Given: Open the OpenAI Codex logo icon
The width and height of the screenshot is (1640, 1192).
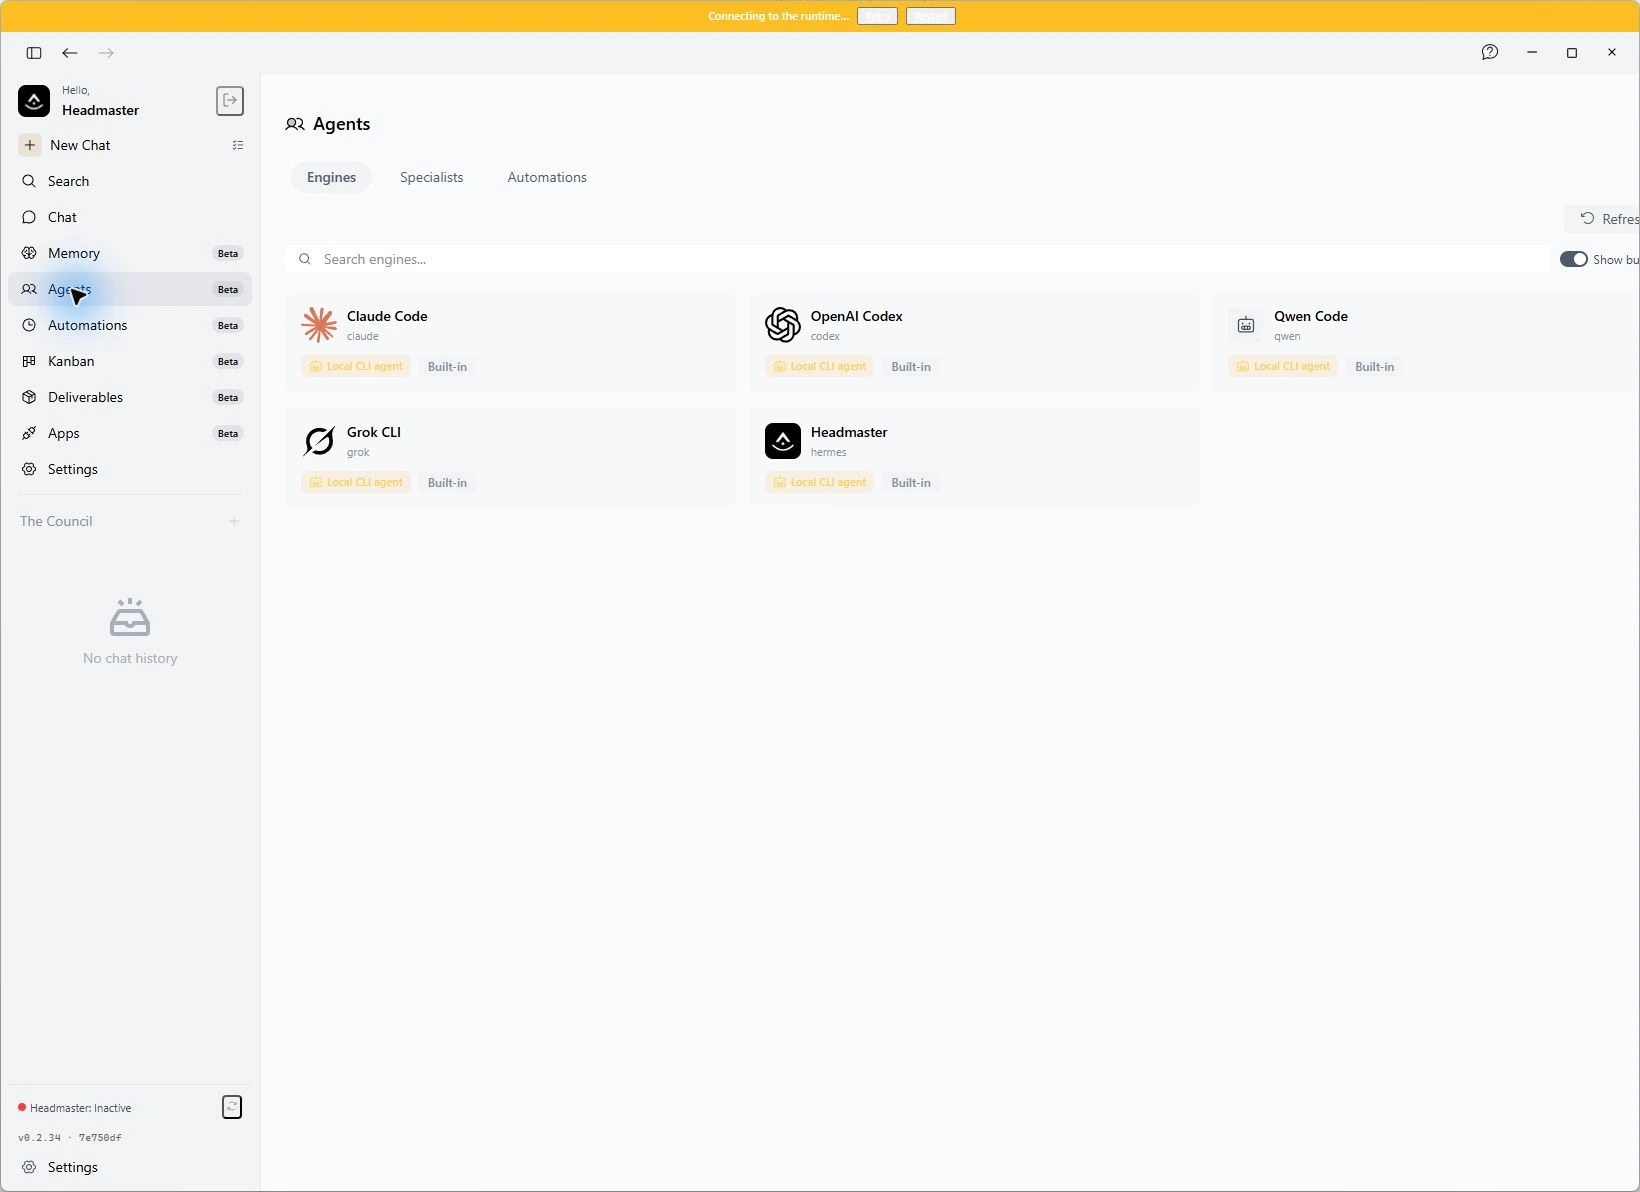Looking at the screenshot, I should (783, 325).
